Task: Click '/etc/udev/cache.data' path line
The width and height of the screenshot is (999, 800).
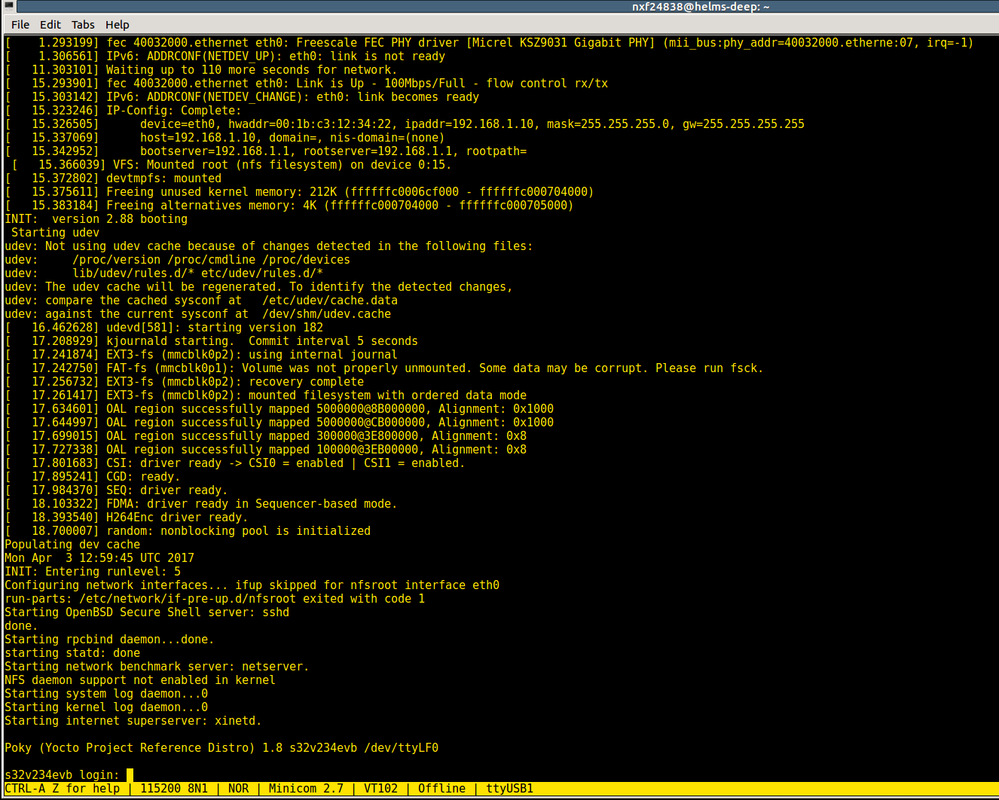Action: point(201,301)
